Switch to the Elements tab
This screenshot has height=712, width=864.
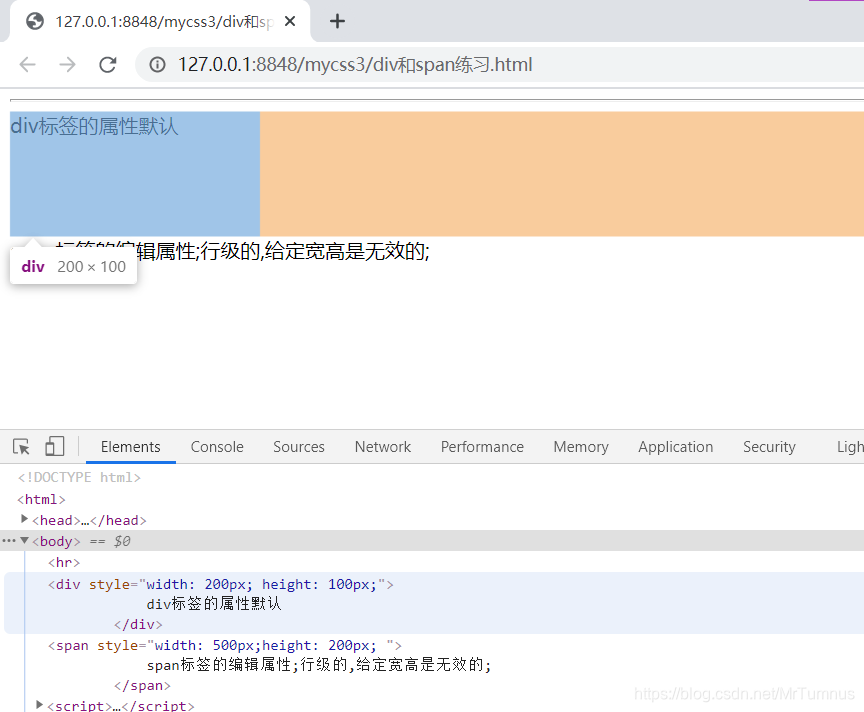pyautogui.click(x=131, y=447)
